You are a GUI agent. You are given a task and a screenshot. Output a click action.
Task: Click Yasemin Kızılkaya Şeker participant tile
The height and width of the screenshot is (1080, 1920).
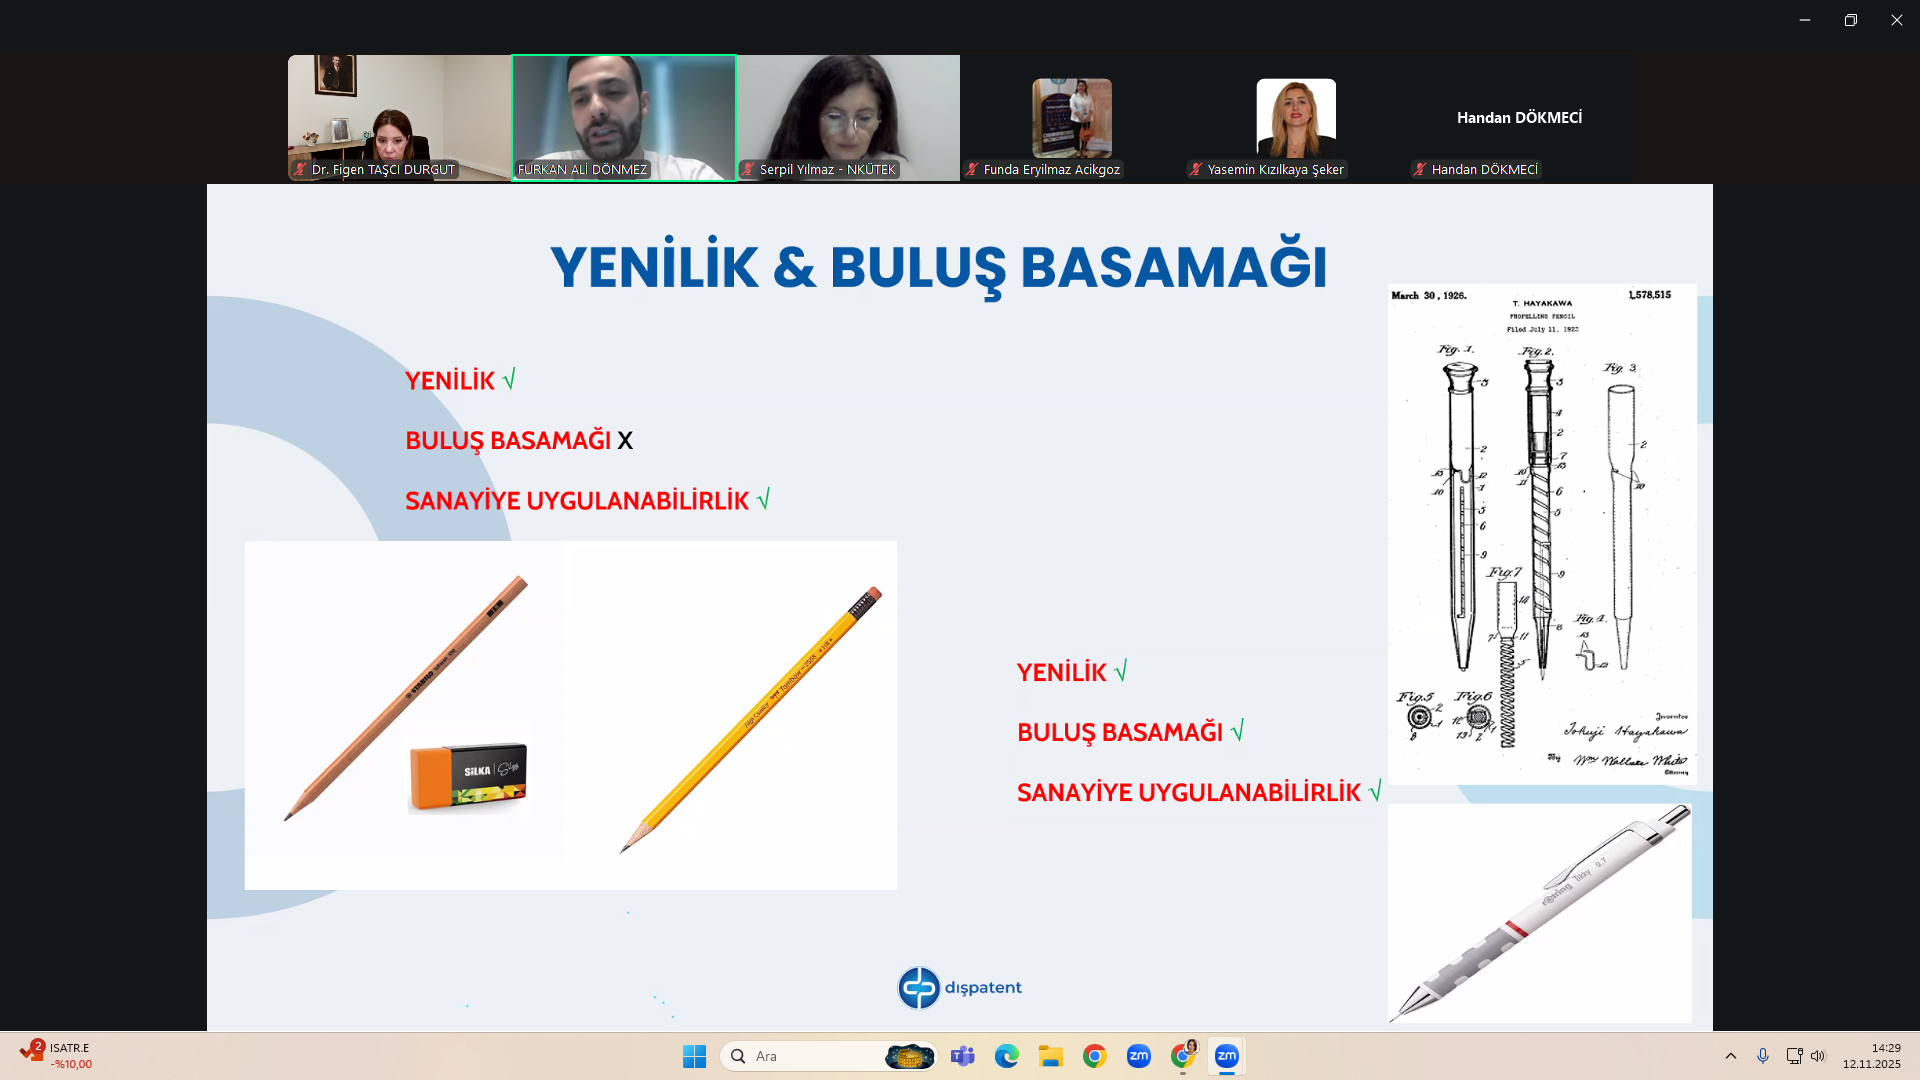click(1295, 118)
